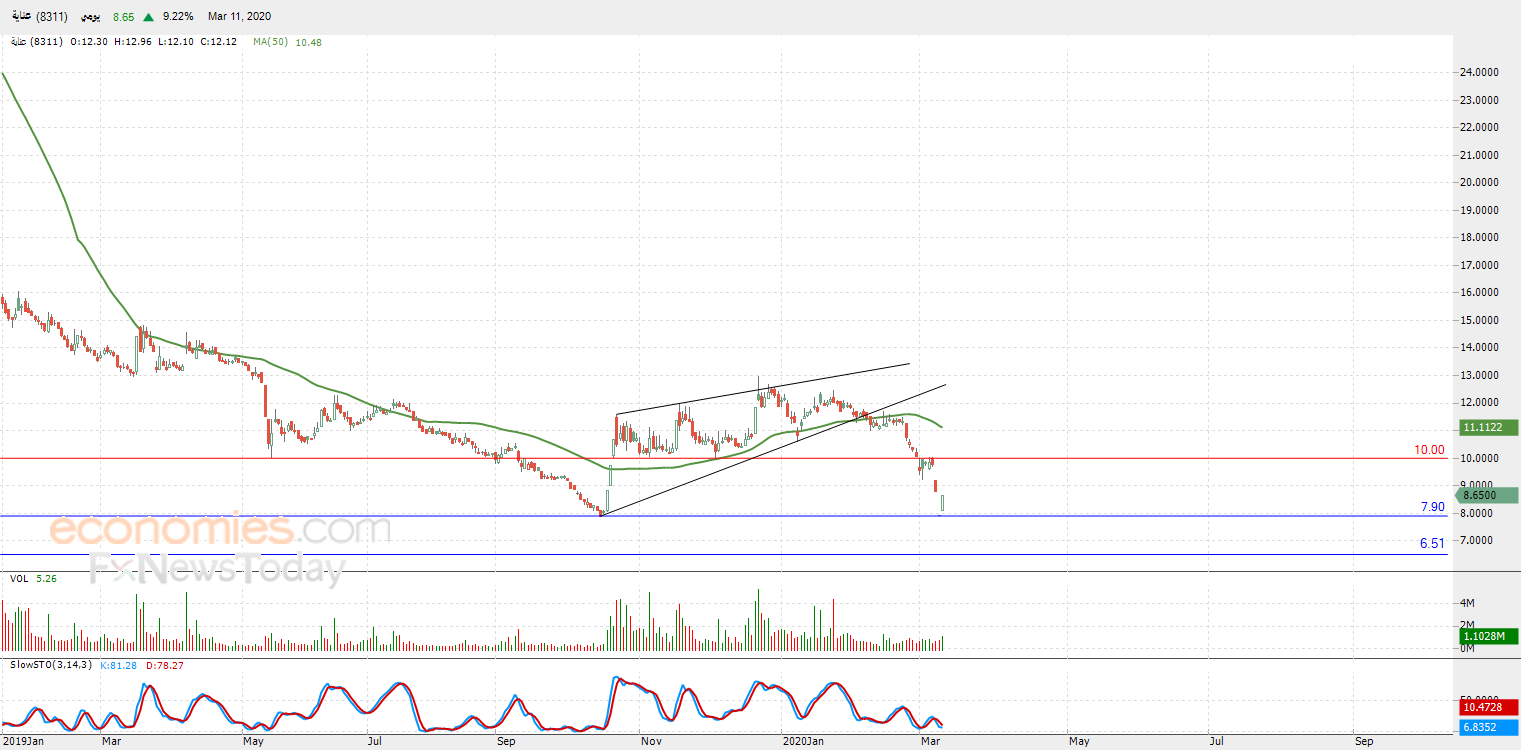1521x750 pixels.
Task: Click the red 10.00 level label
Action: pos(1429,450)
